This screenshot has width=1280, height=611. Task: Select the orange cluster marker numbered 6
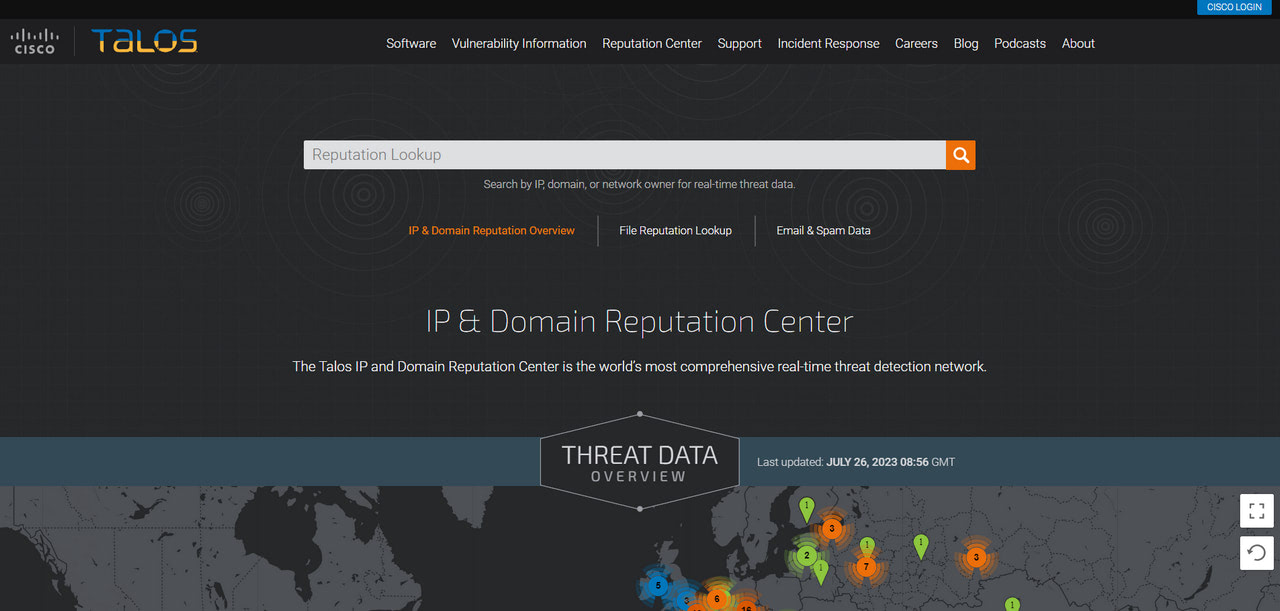click(x=716, y=599)
